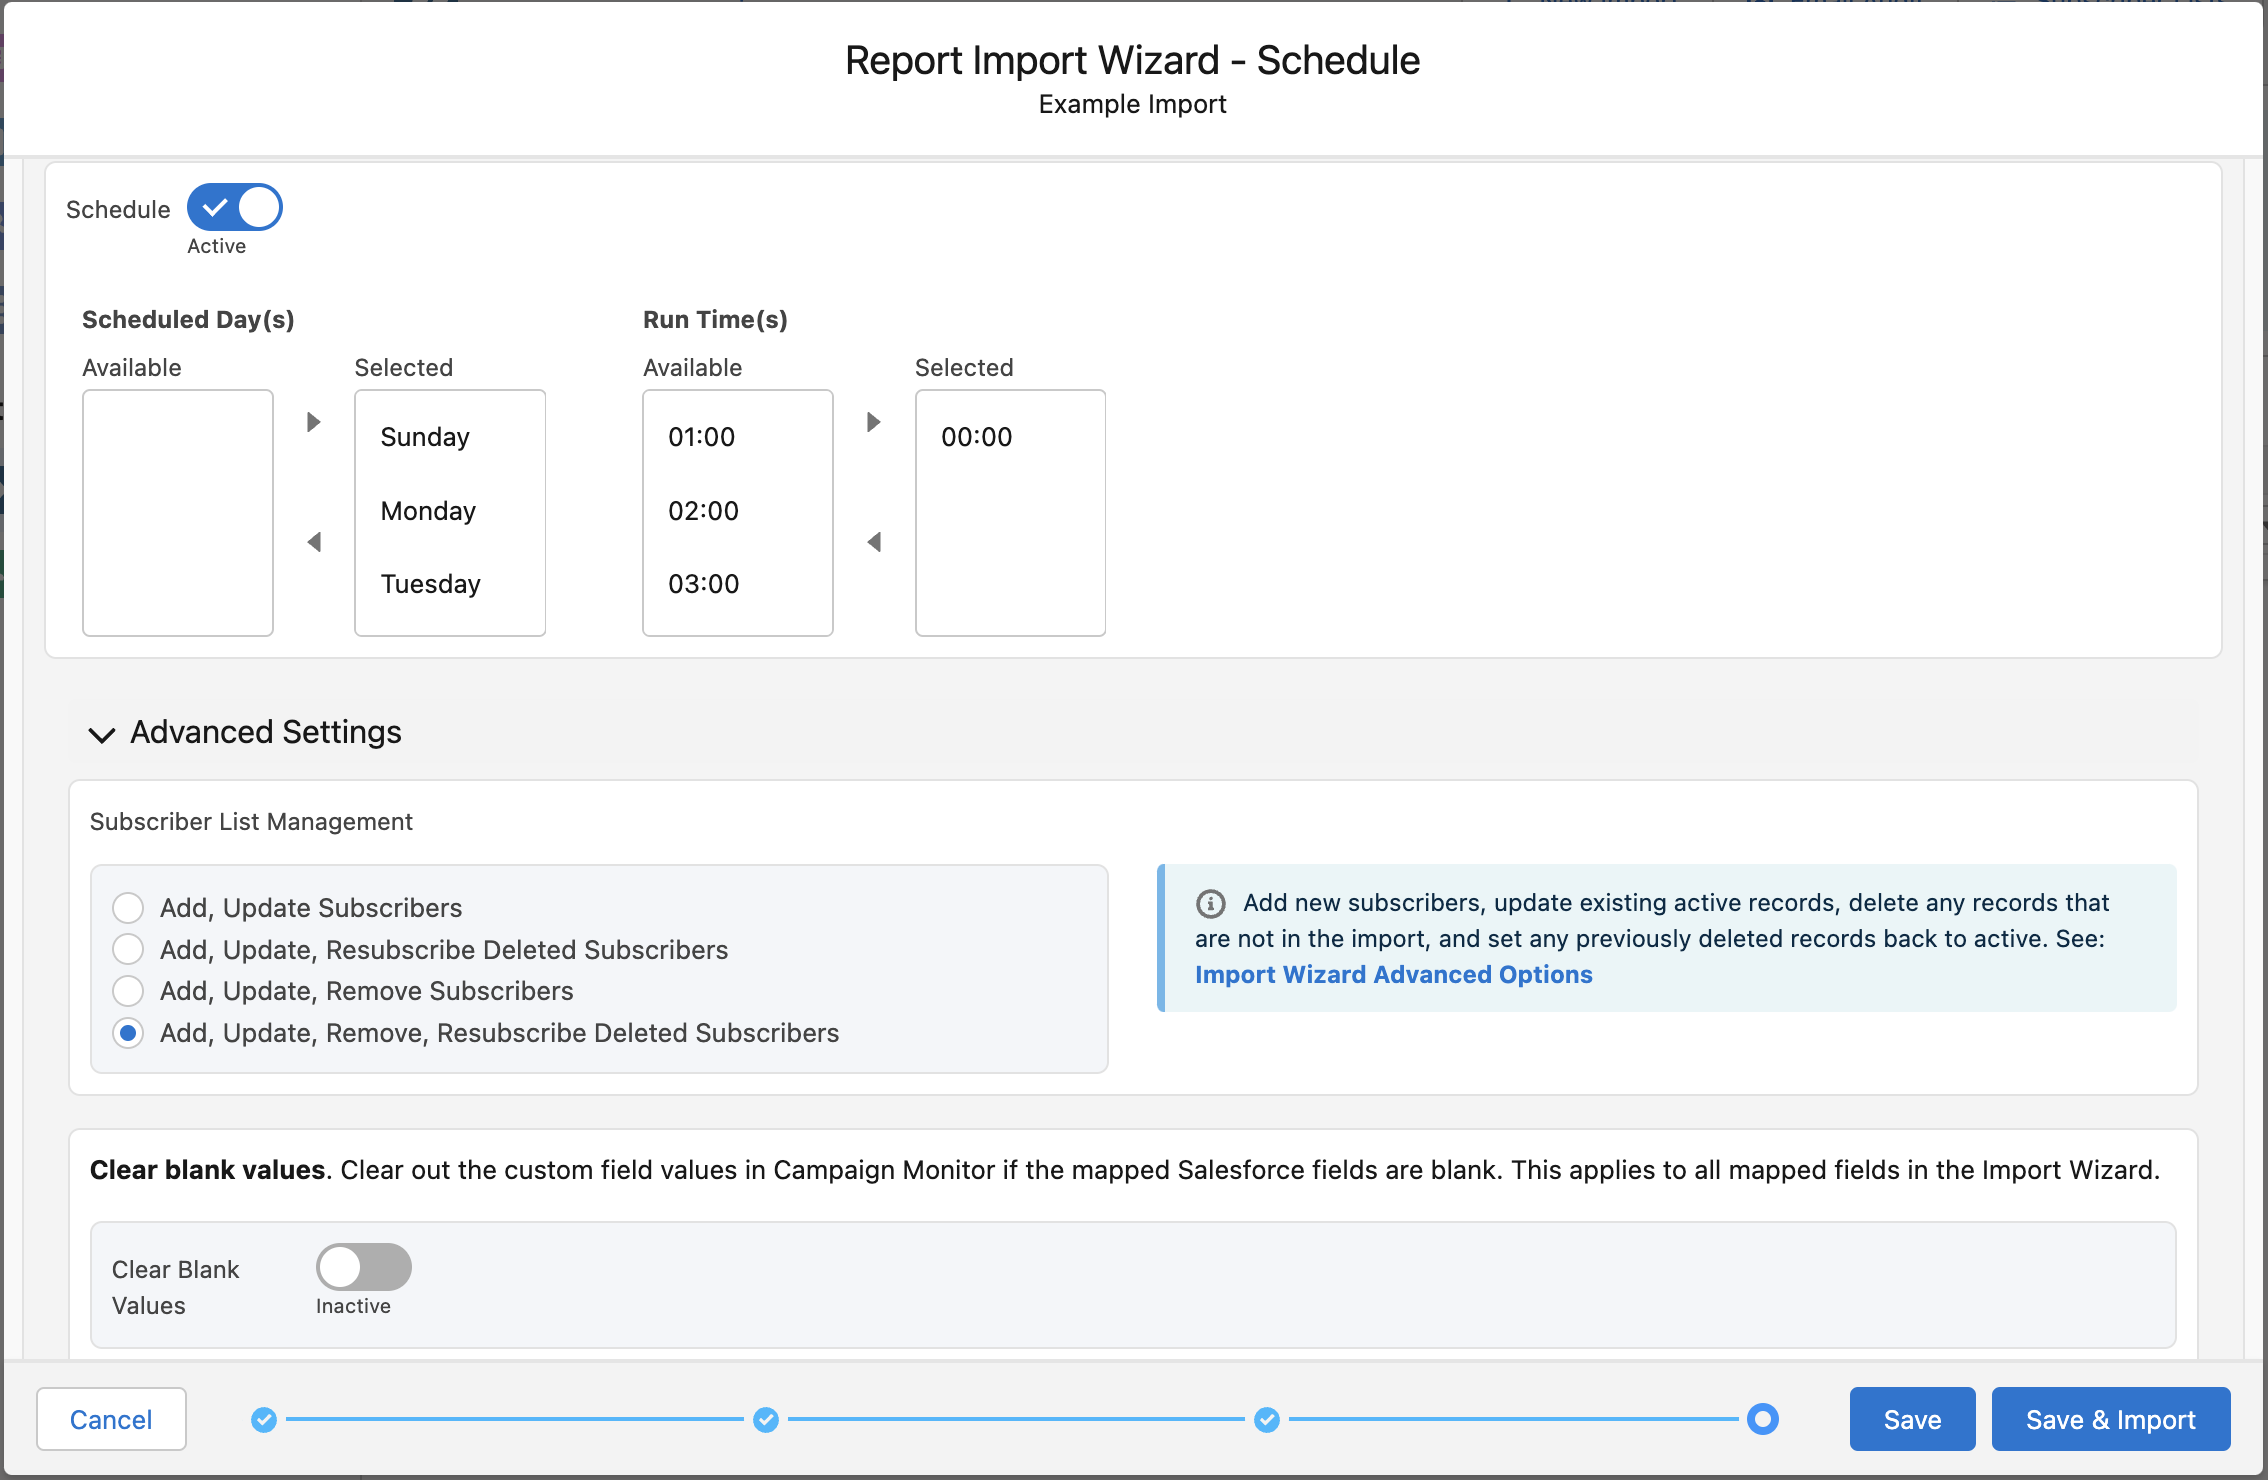2268x1480 pixels.
Task: Click the Cancel button
Action: (x=110, y=1419)
